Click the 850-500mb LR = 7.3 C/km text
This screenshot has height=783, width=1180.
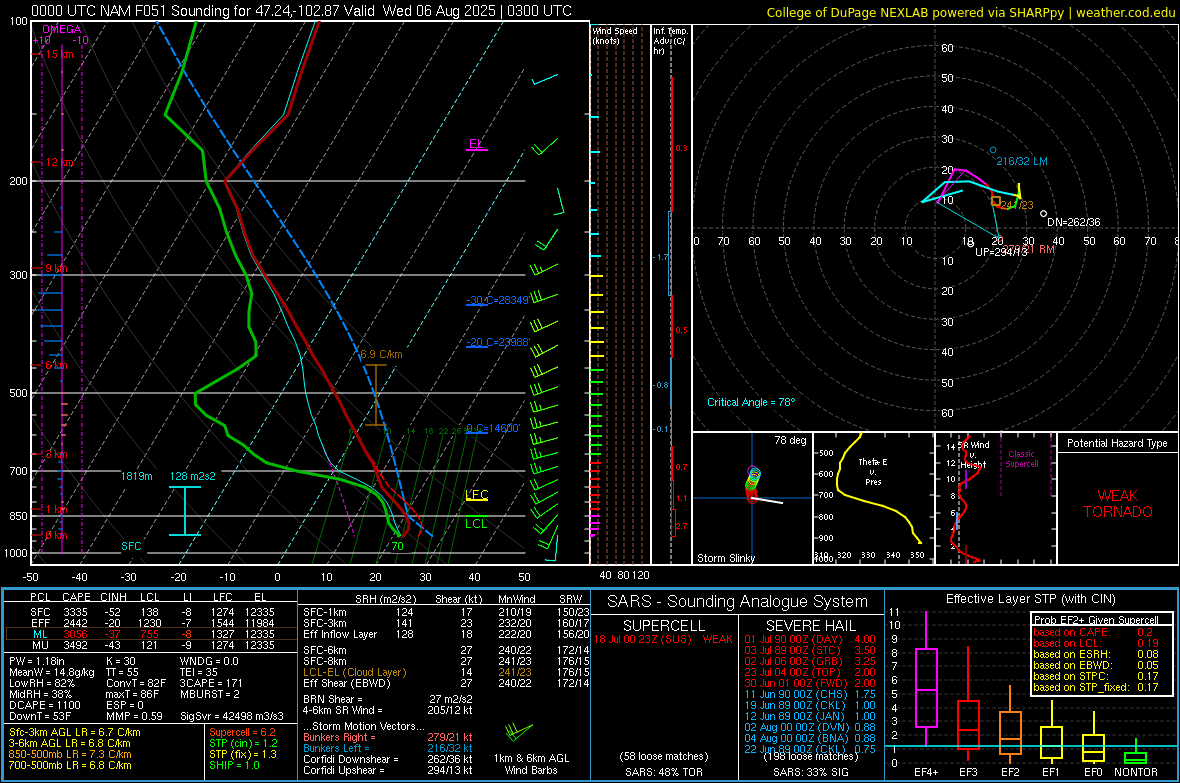(70, 754)
